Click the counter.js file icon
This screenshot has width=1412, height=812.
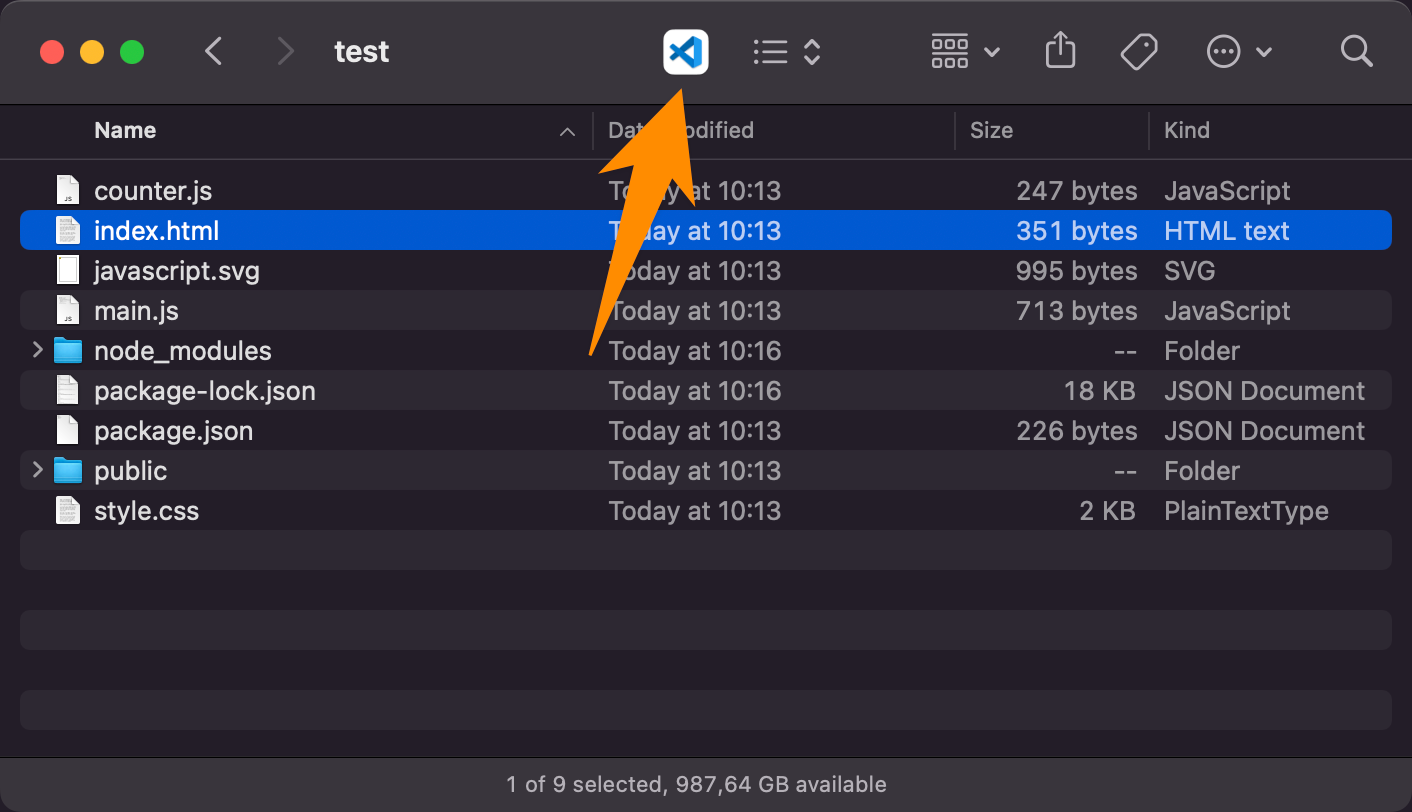click(67, 191)
